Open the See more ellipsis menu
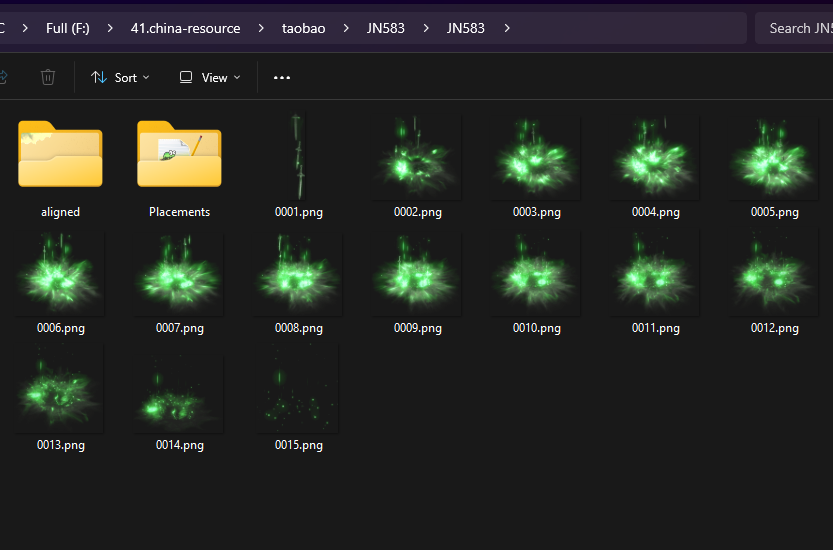The height and width of the screenshot is (550, 833). point(282,77)
